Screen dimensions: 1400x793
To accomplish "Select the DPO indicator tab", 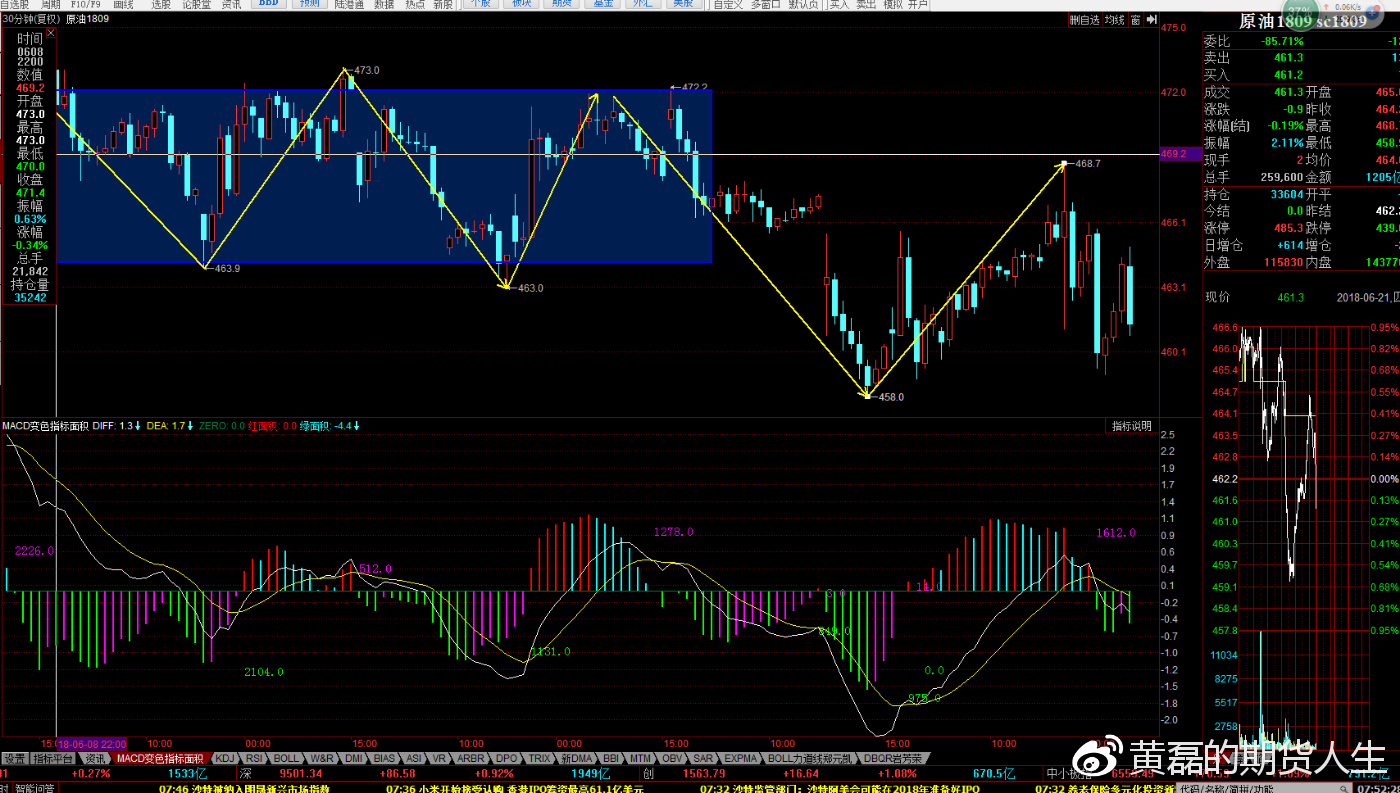I will 507,759.
